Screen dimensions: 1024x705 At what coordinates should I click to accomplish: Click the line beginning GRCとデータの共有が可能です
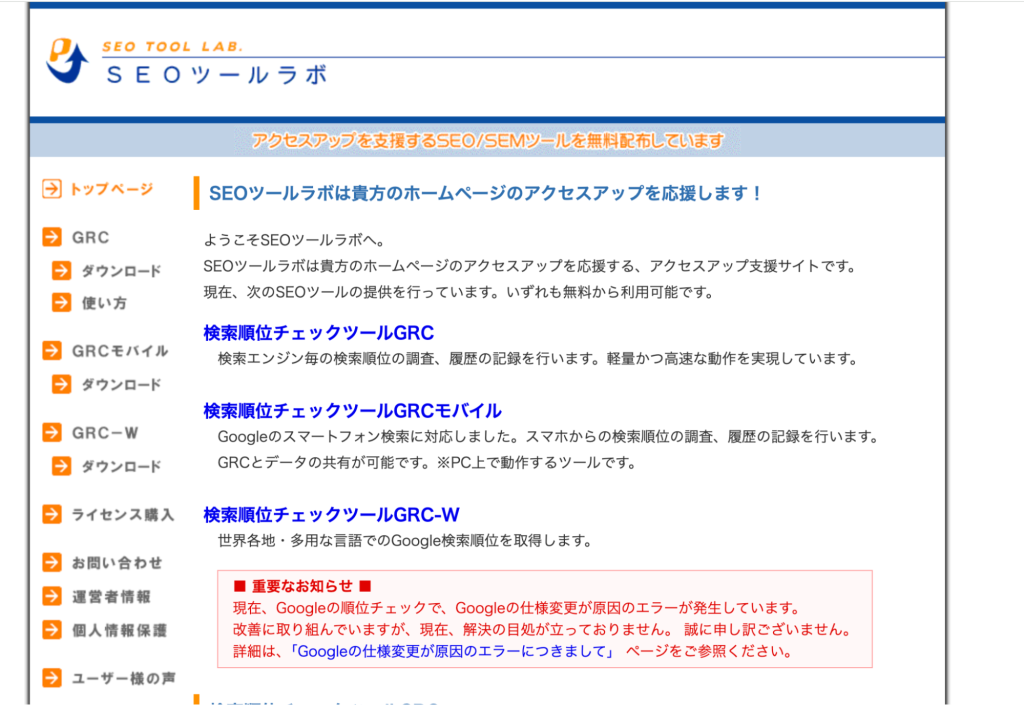pos(427,463)
